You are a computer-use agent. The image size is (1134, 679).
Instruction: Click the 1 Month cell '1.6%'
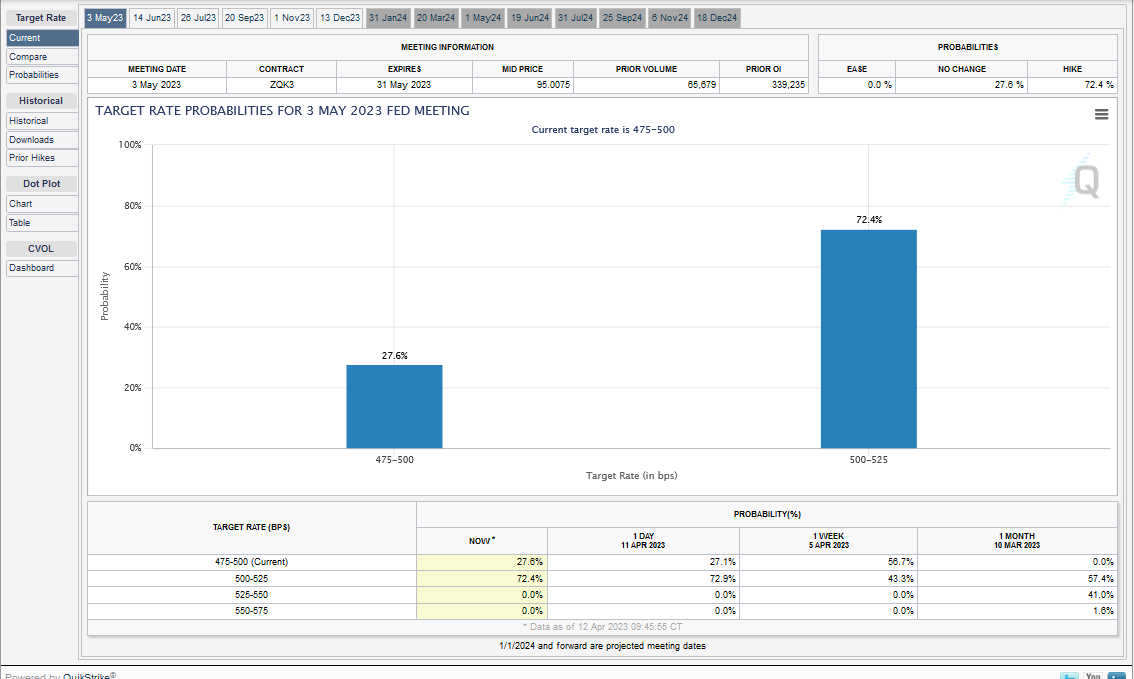pos(1103,611)
